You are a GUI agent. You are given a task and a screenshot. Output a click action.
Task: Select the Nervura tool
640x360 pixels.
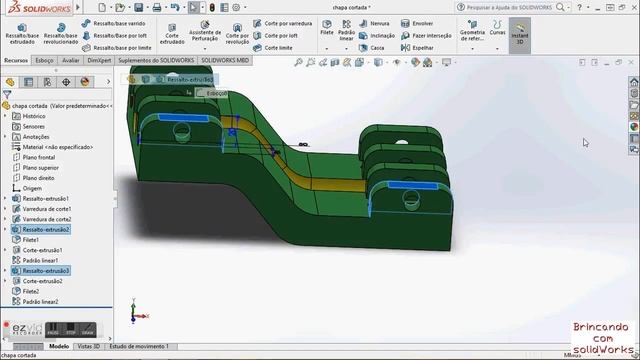(374, 24)
